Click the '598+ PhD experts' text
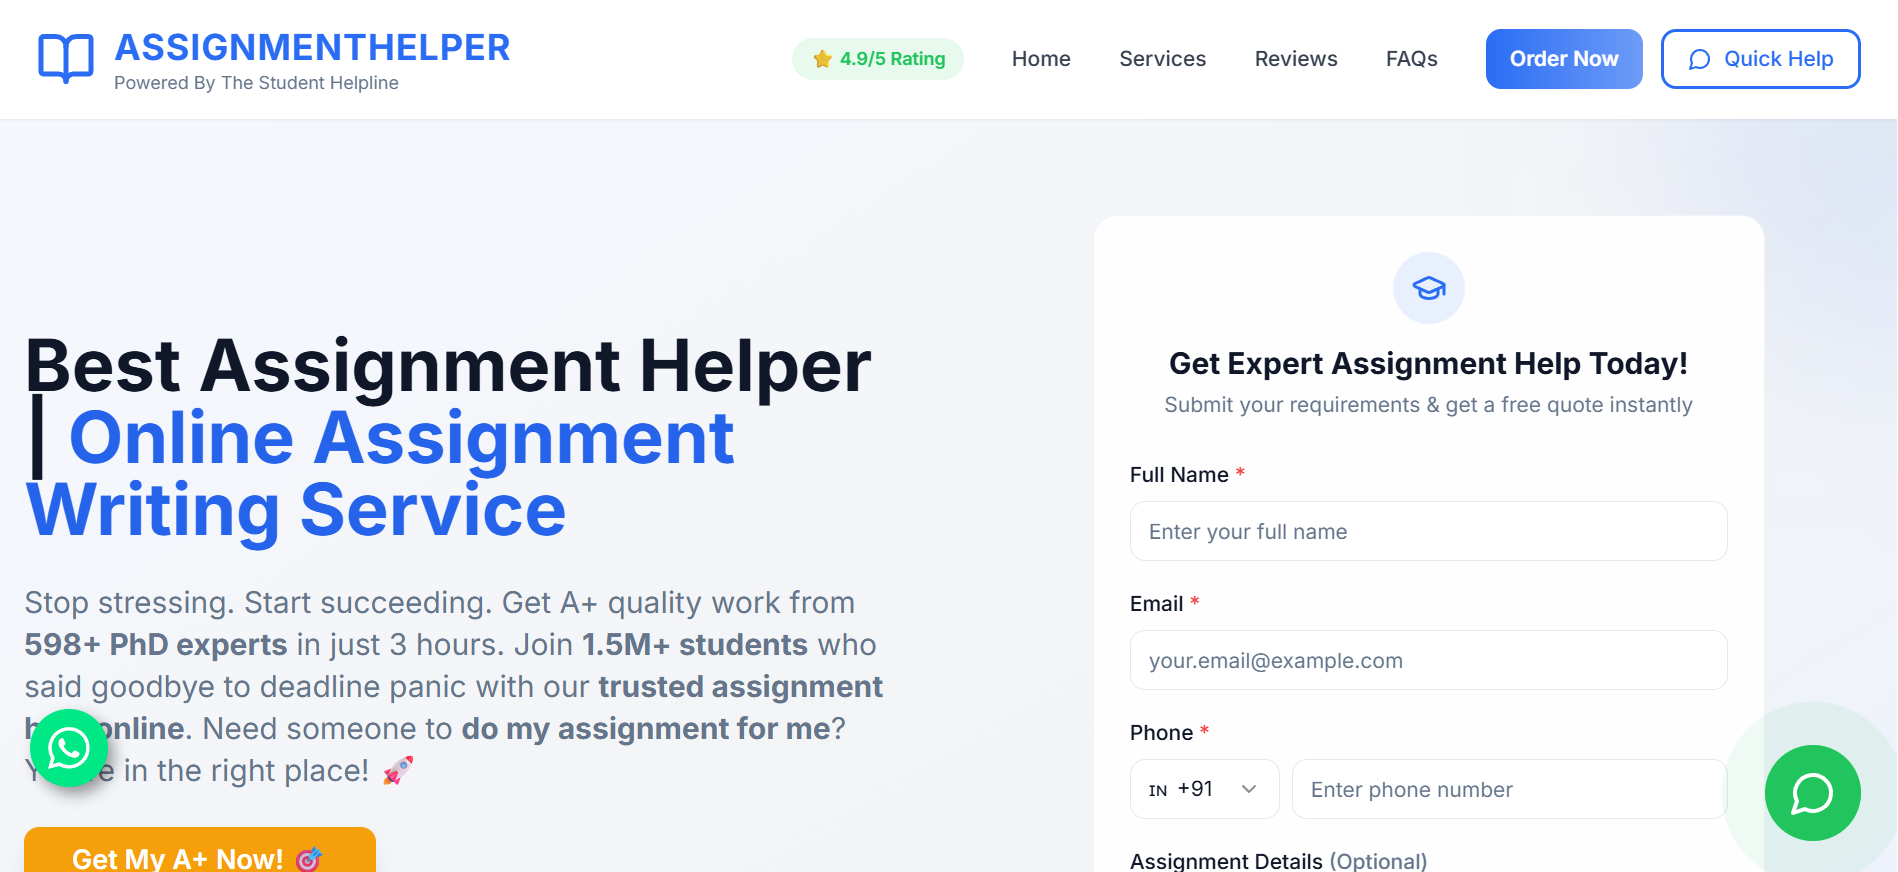The height and width of the screenshot is (872, 1898). click(x=156, y=645)
